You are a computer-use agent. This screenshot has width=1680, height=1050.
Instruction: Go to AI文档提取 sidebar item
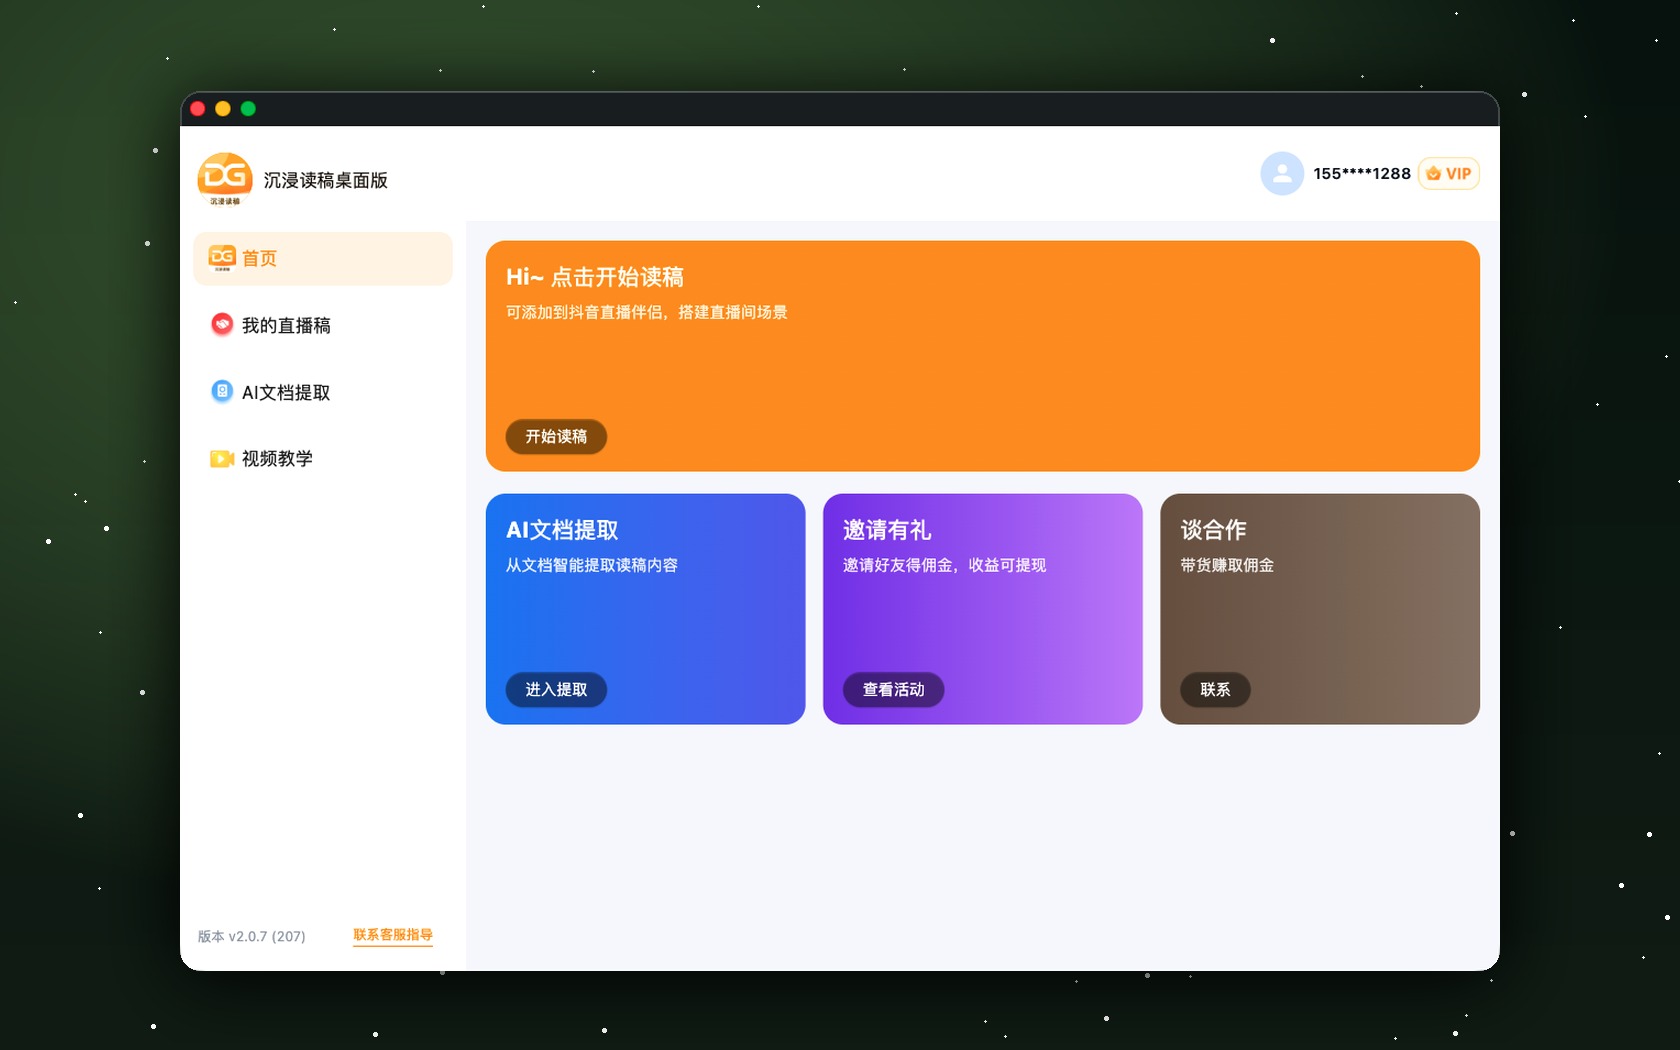(x=323, y=392)
